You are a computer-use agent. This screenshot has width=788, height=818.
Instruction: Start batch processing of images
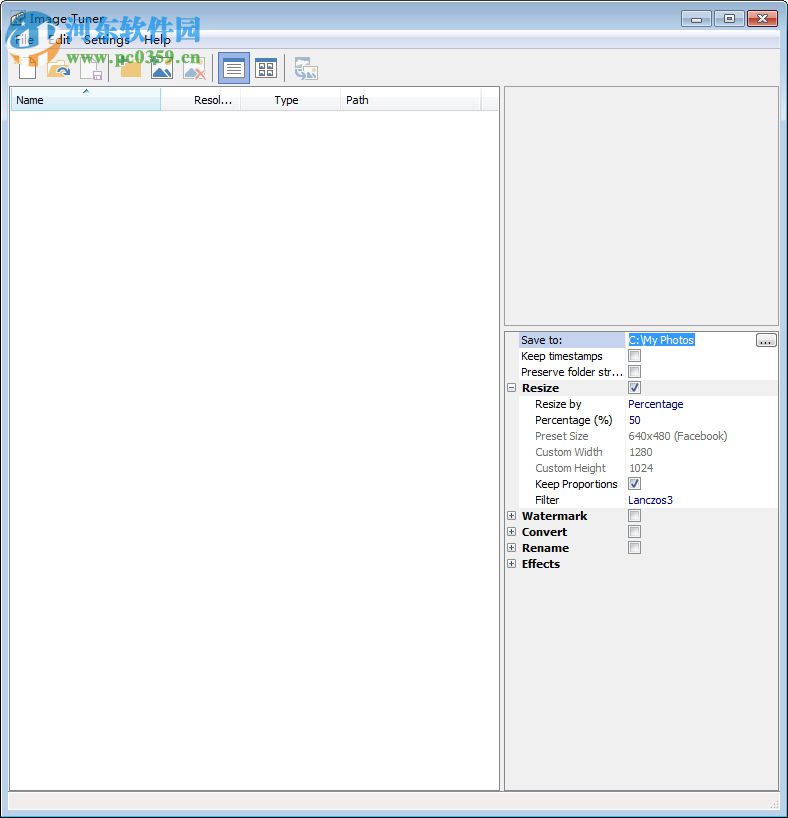click(306, 68)
